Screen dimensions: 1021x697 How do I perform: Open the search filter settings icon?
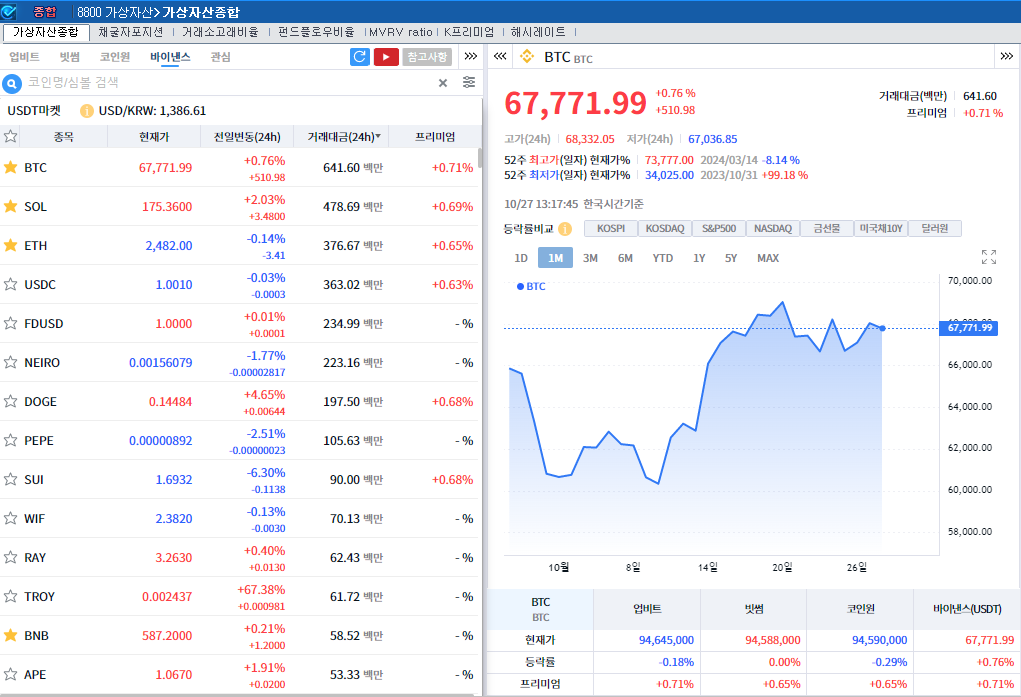pyautogui.click(x=469, y=83)
